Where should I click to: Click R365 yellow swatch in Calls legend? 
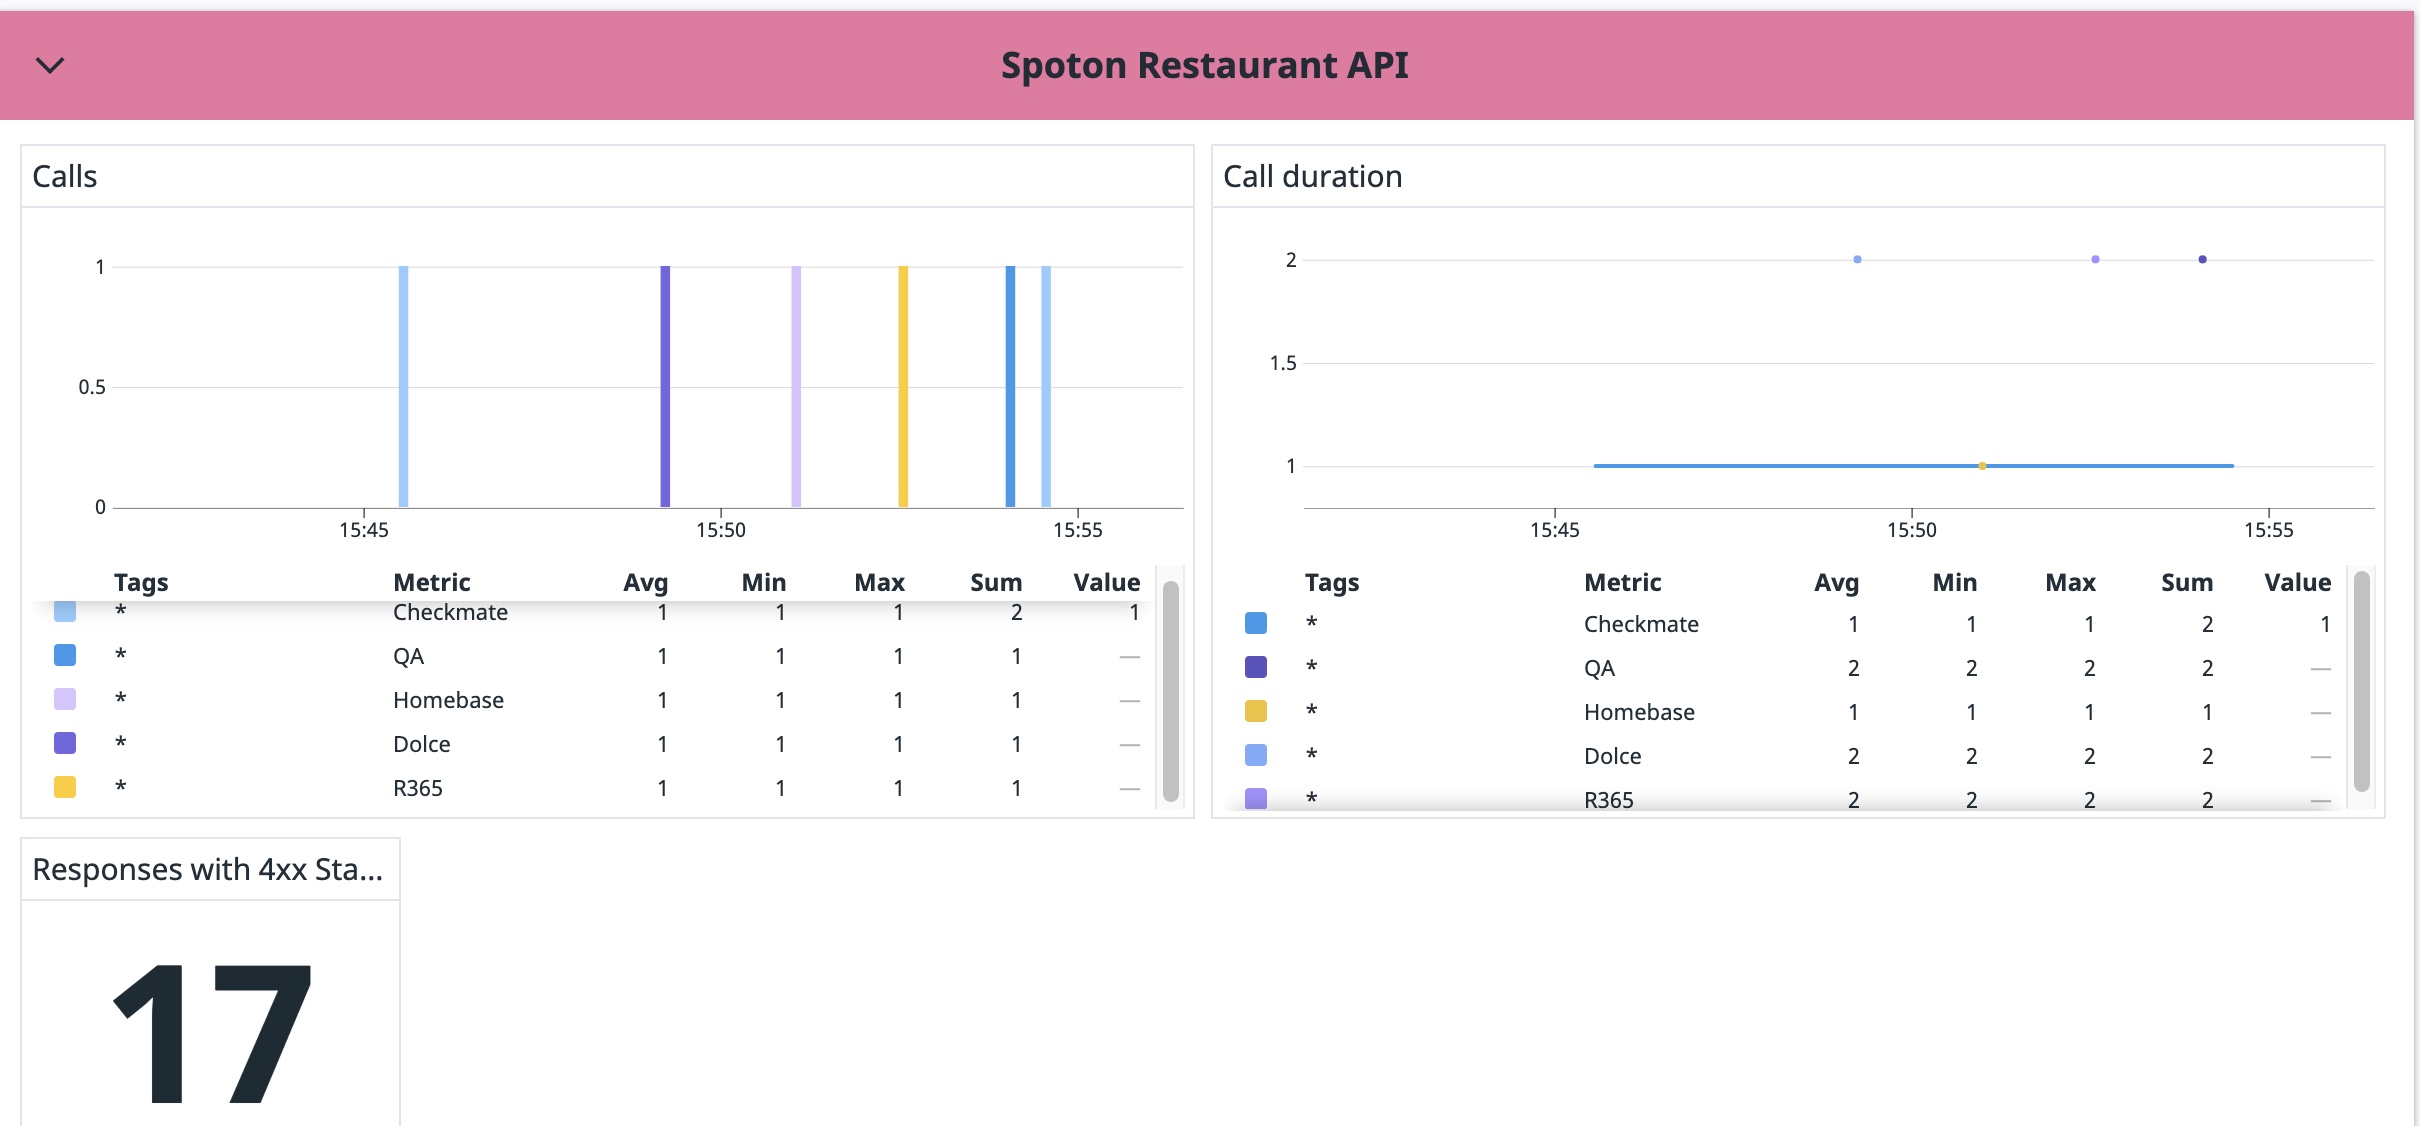coord(65,787)
